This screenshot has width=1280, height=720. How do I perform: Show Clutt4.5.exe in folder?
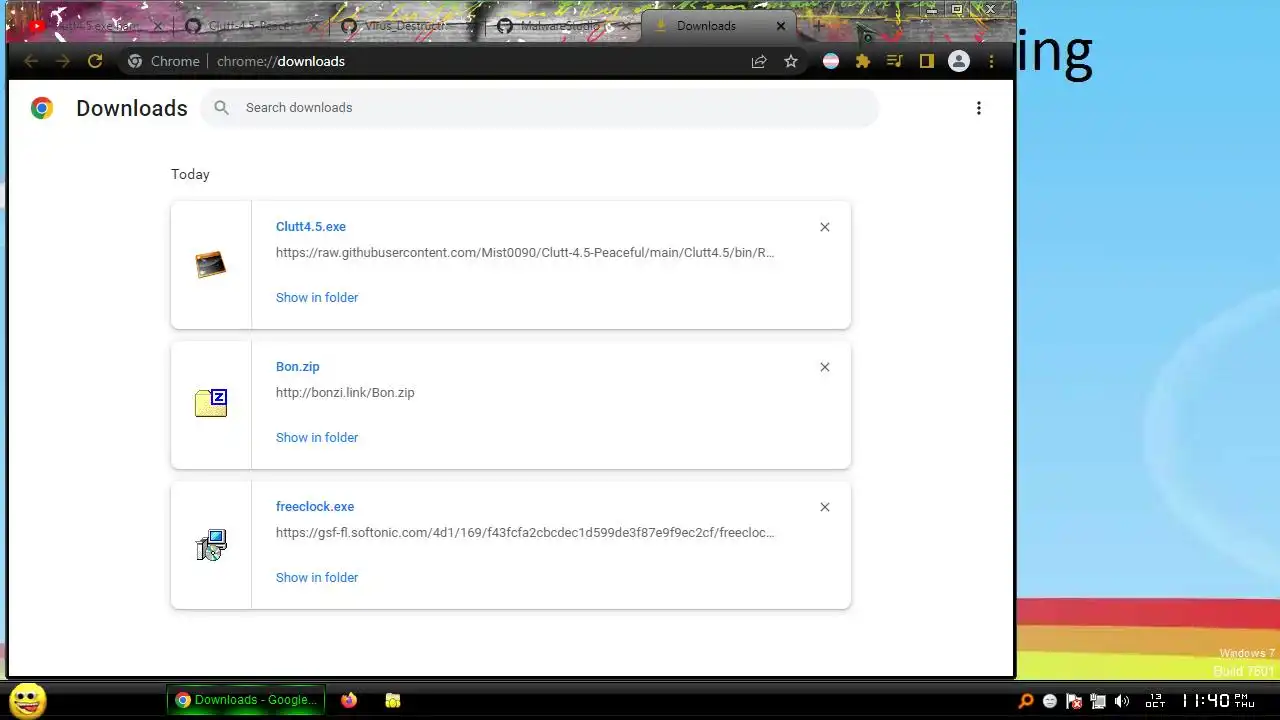pos(317,297)
